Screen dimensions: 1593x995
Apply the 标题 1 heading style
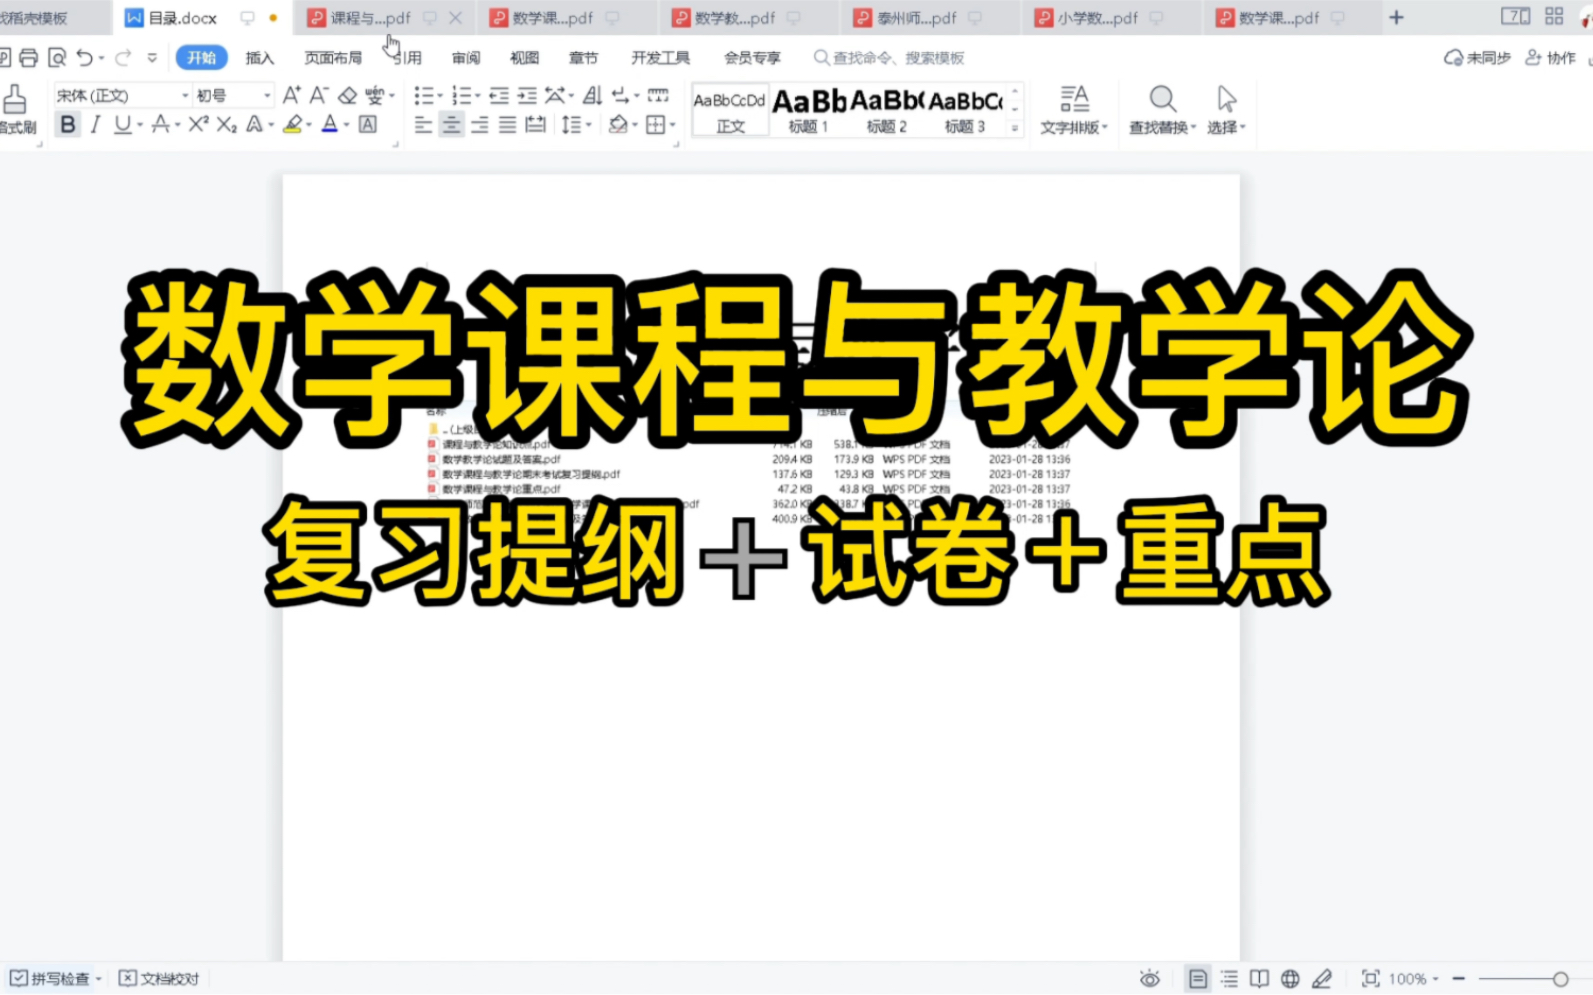pyautogui.click(x=809, y=110)
